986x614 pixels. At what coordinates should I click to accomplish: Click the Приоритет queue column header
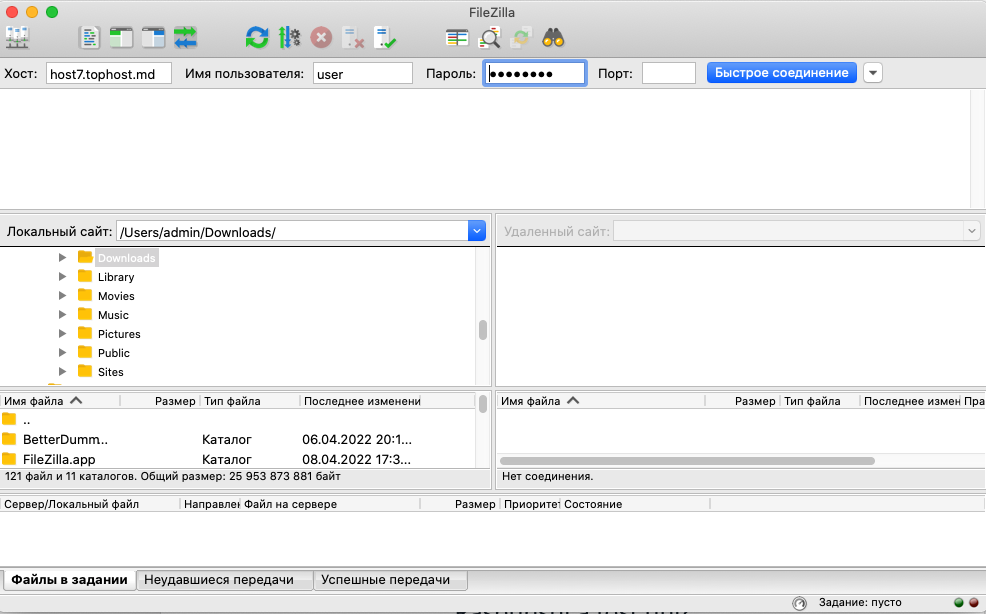click(531, 504)
